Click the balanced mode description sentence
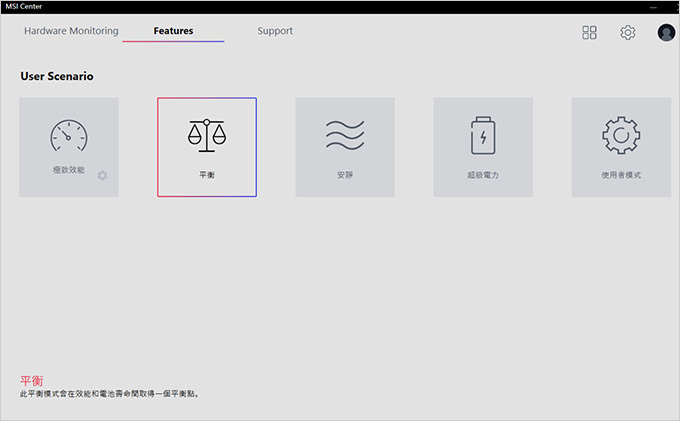Viewport: 680px width, 421px height. (x=109, y=394)
